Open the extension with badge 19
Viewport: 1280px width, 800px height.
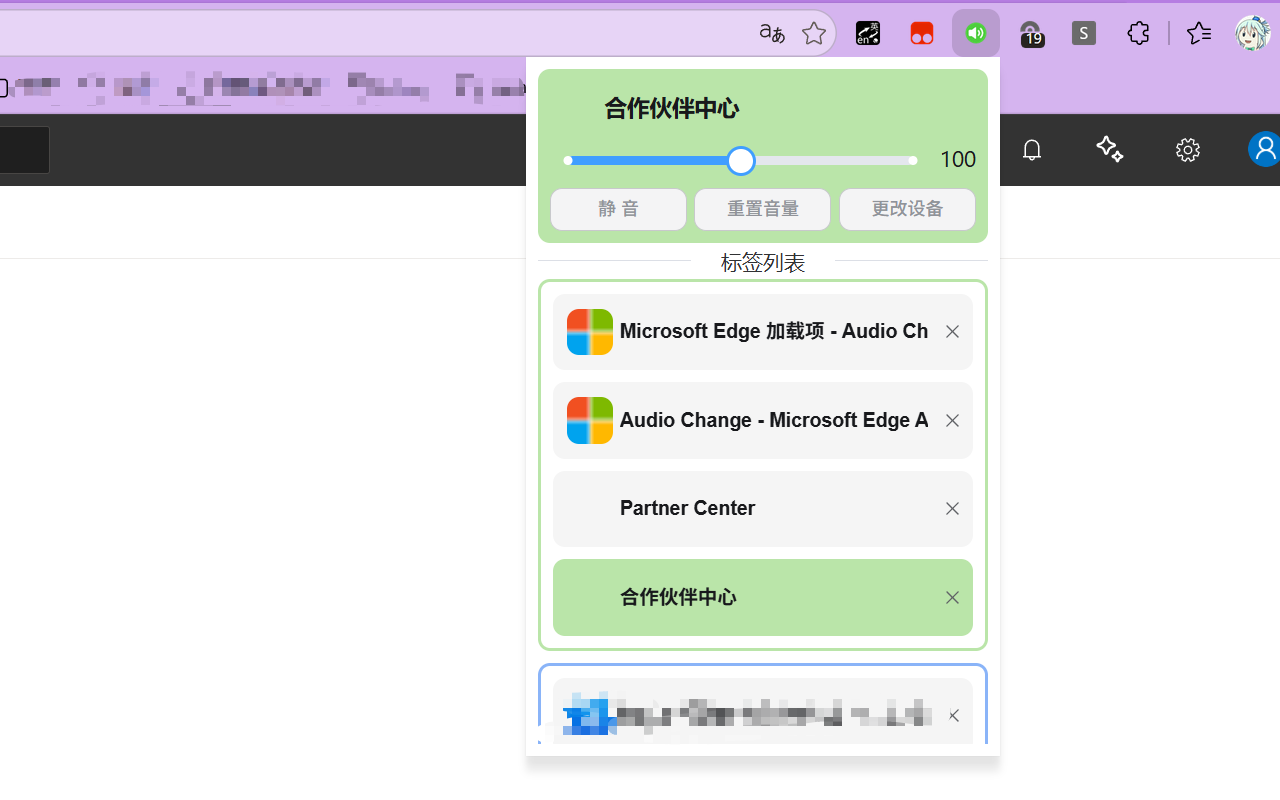1030,34
